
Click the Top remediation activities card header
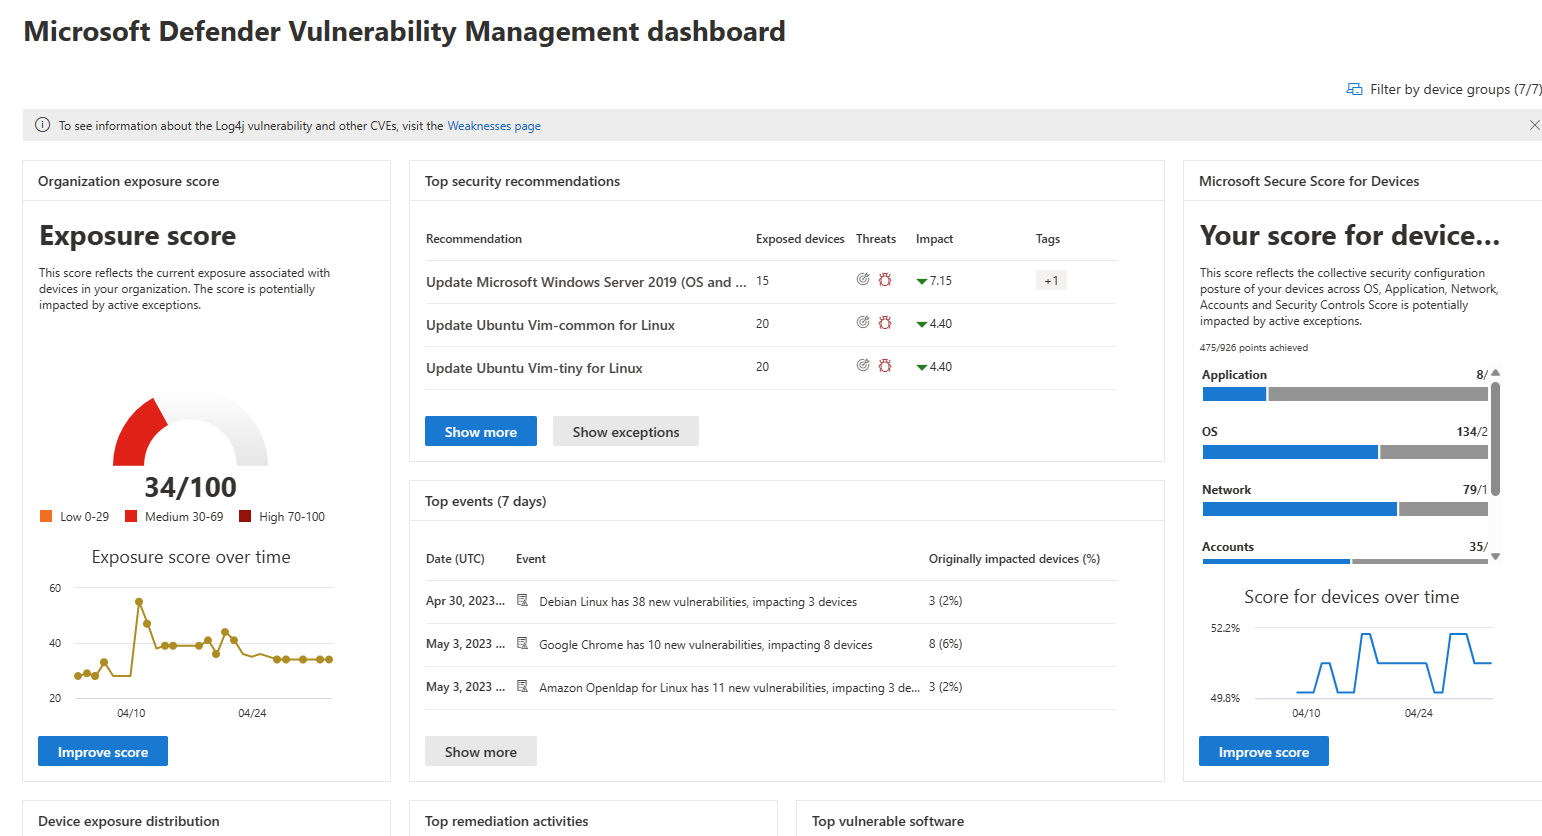[506, 821]
